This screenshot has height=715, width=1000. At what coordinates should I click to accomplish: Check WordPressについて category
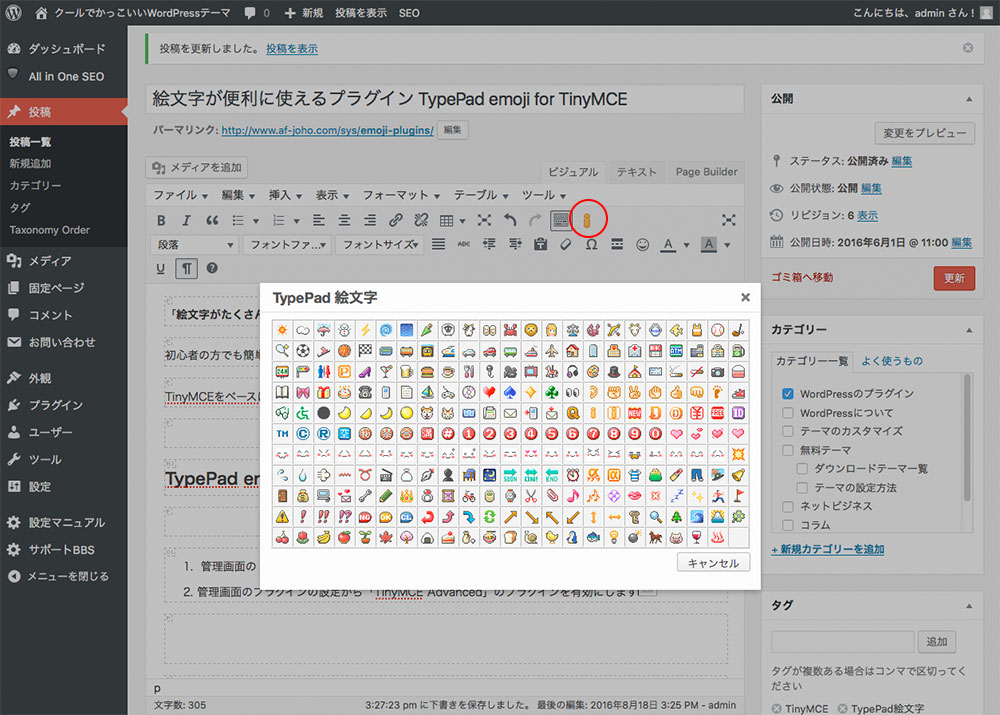(x=788, y=413)
